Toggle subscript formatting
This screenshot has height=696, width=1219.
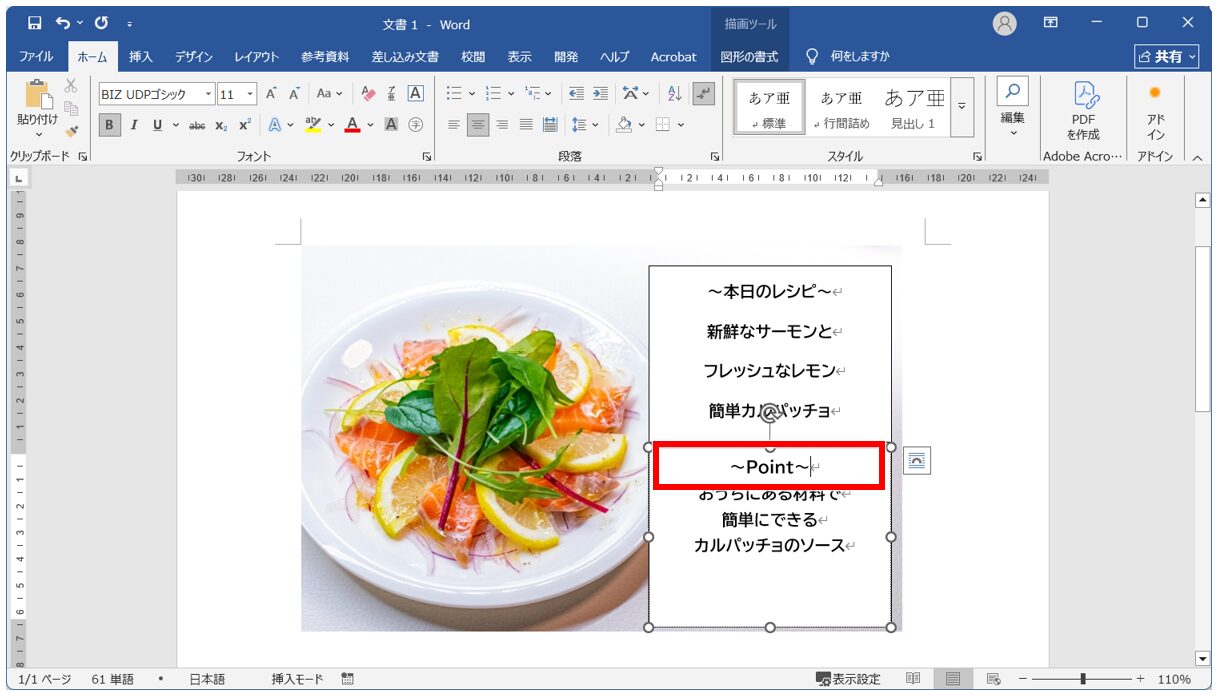[x=221, y=125]
